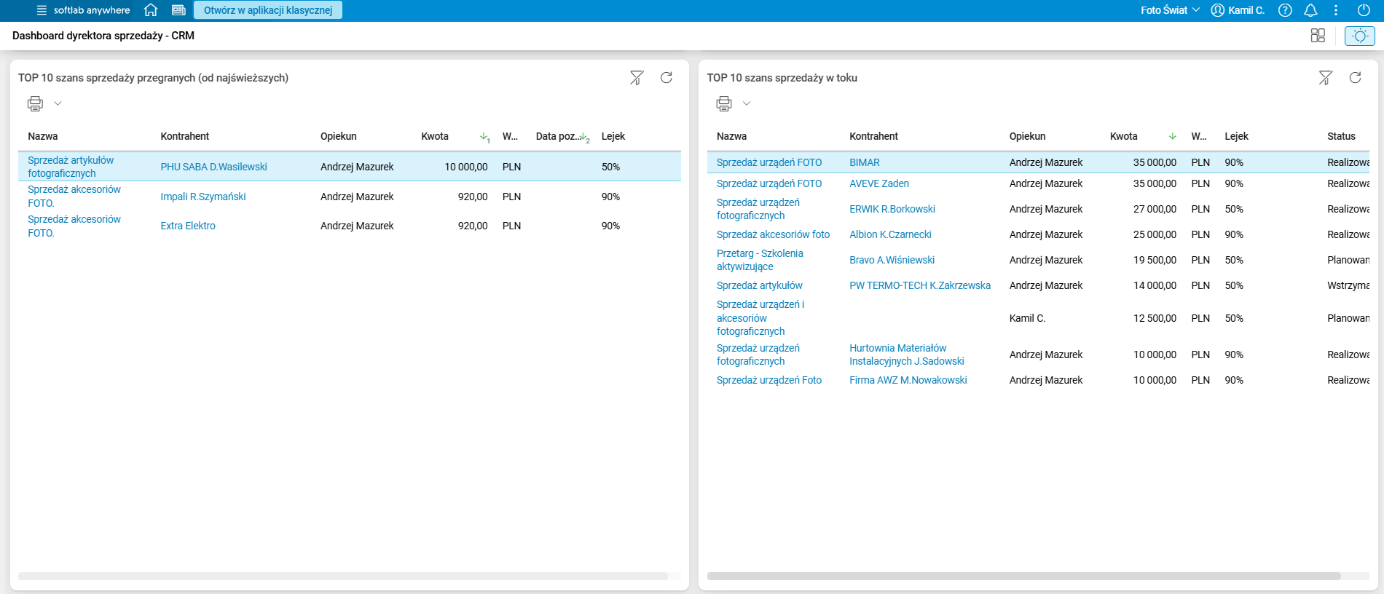The image size is (1384, 594).
Task: Open contractor Albion K.Czarnecki
Action: point(890,234)
